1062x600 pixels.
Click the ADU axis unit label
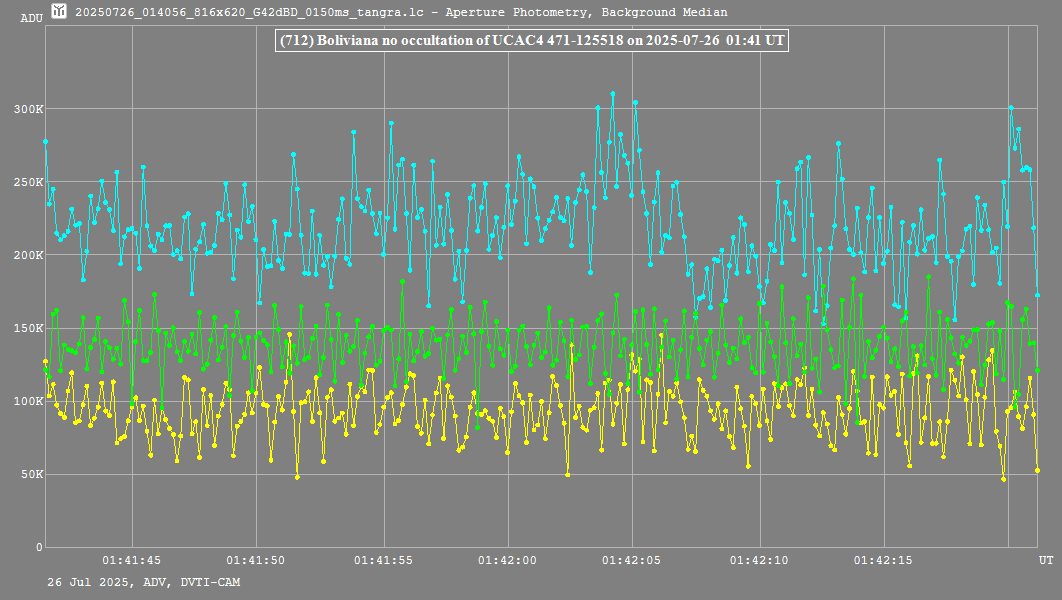click(31, 18)
